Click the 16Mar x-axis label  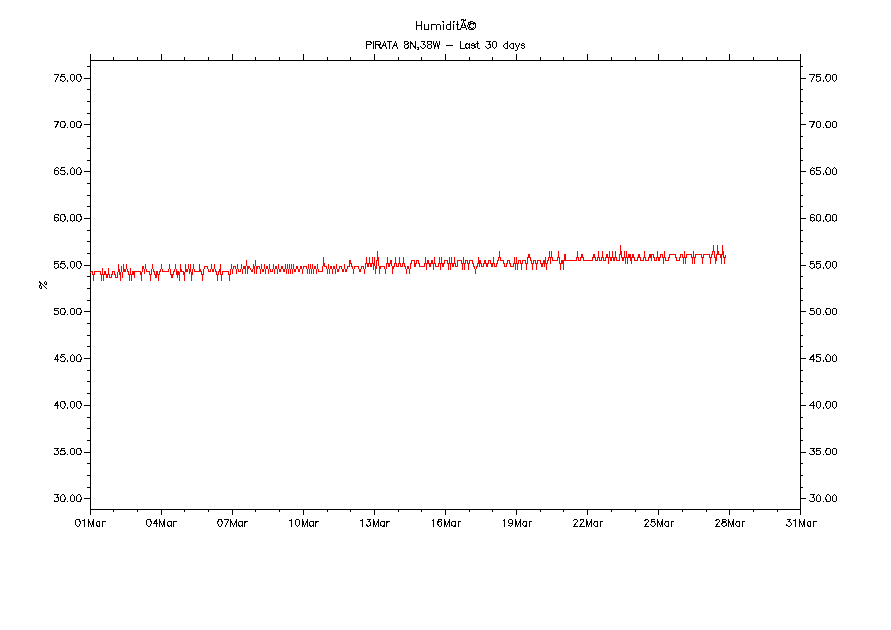point(445,522)
